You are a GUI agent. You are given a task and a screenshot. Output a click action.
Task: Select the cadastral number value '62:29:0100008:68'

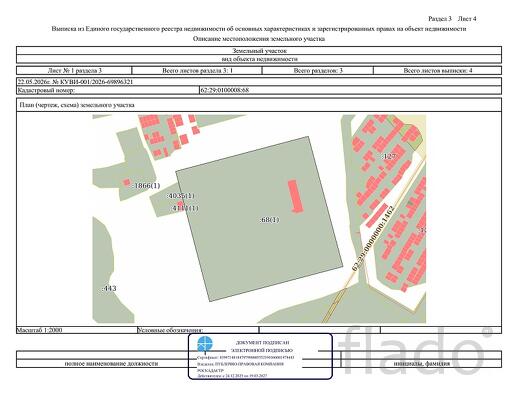(224, 90)
